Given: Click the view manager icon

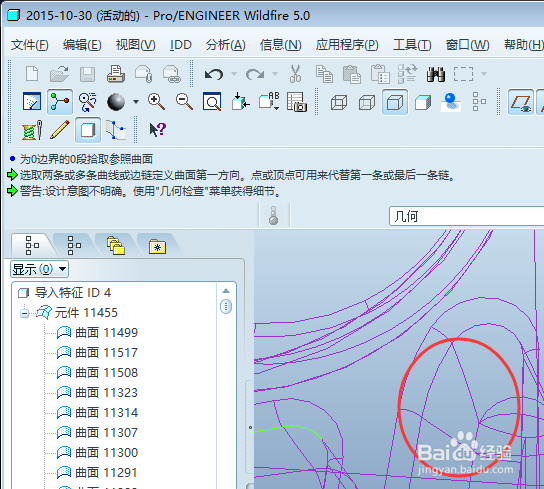Looking at the screenshot, I should pyautogui.click(x=297, y=102).
